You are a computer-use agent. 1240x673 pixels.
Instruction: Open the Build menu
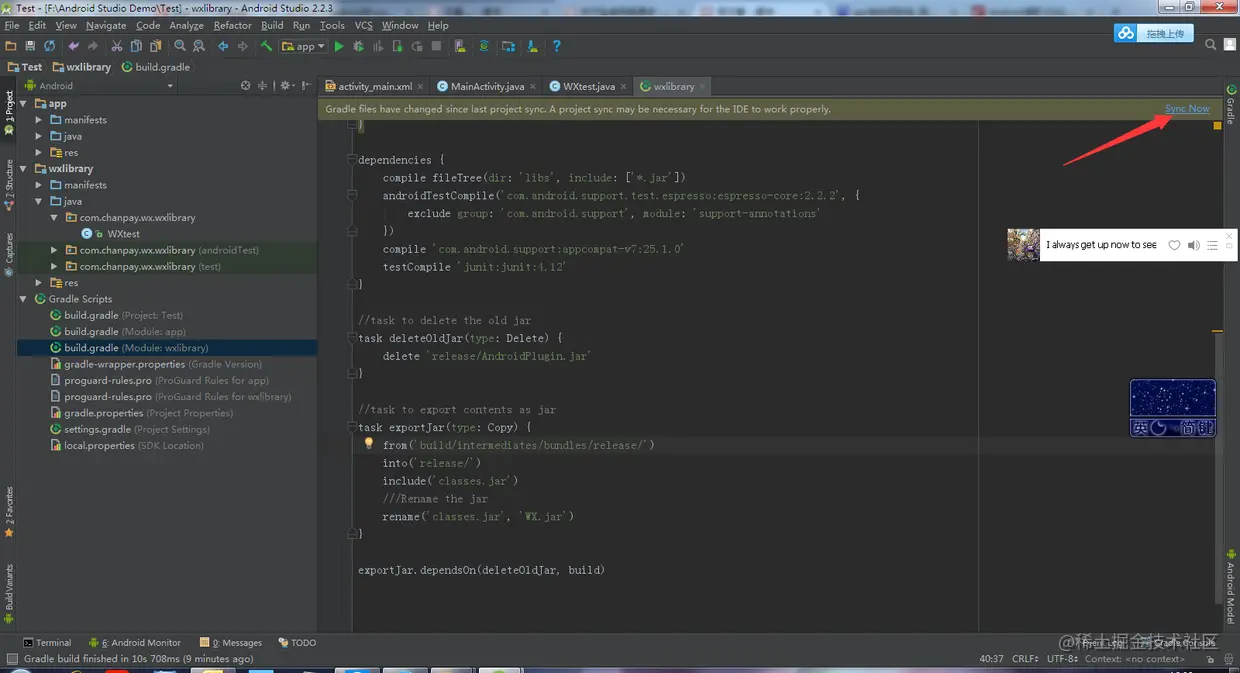pos(272,25)
